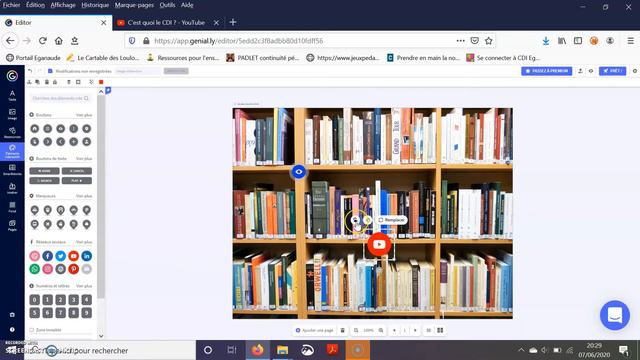
Task: Pick the right-chevron interactive button icon
Action: tap(48, 142)
